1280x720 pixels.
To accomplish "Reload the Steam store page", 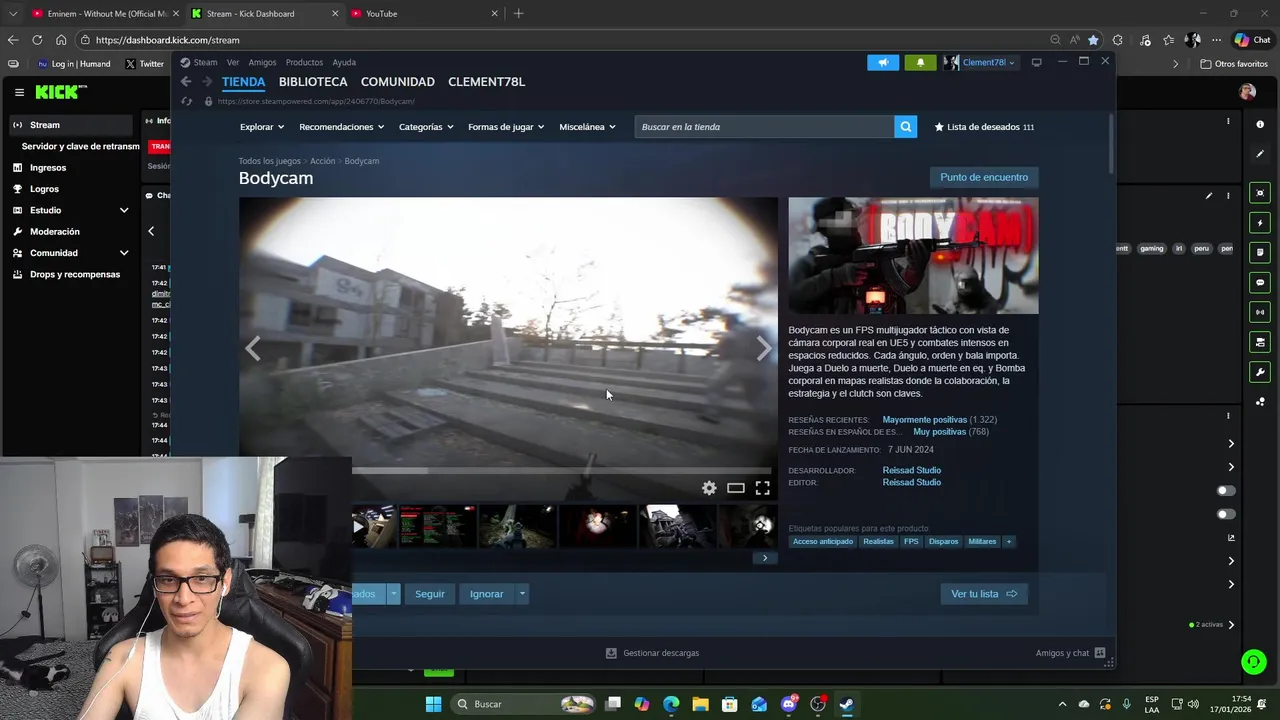I will 186,101.
